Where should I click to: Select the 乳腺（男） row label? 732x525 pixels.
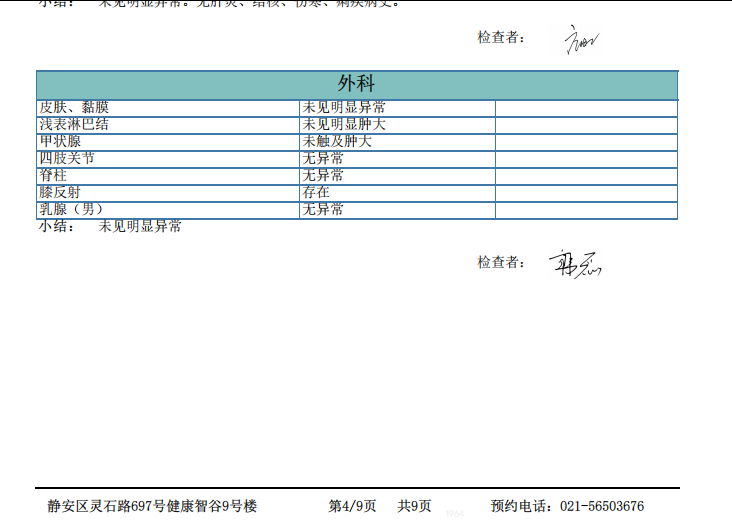point(71,210)
